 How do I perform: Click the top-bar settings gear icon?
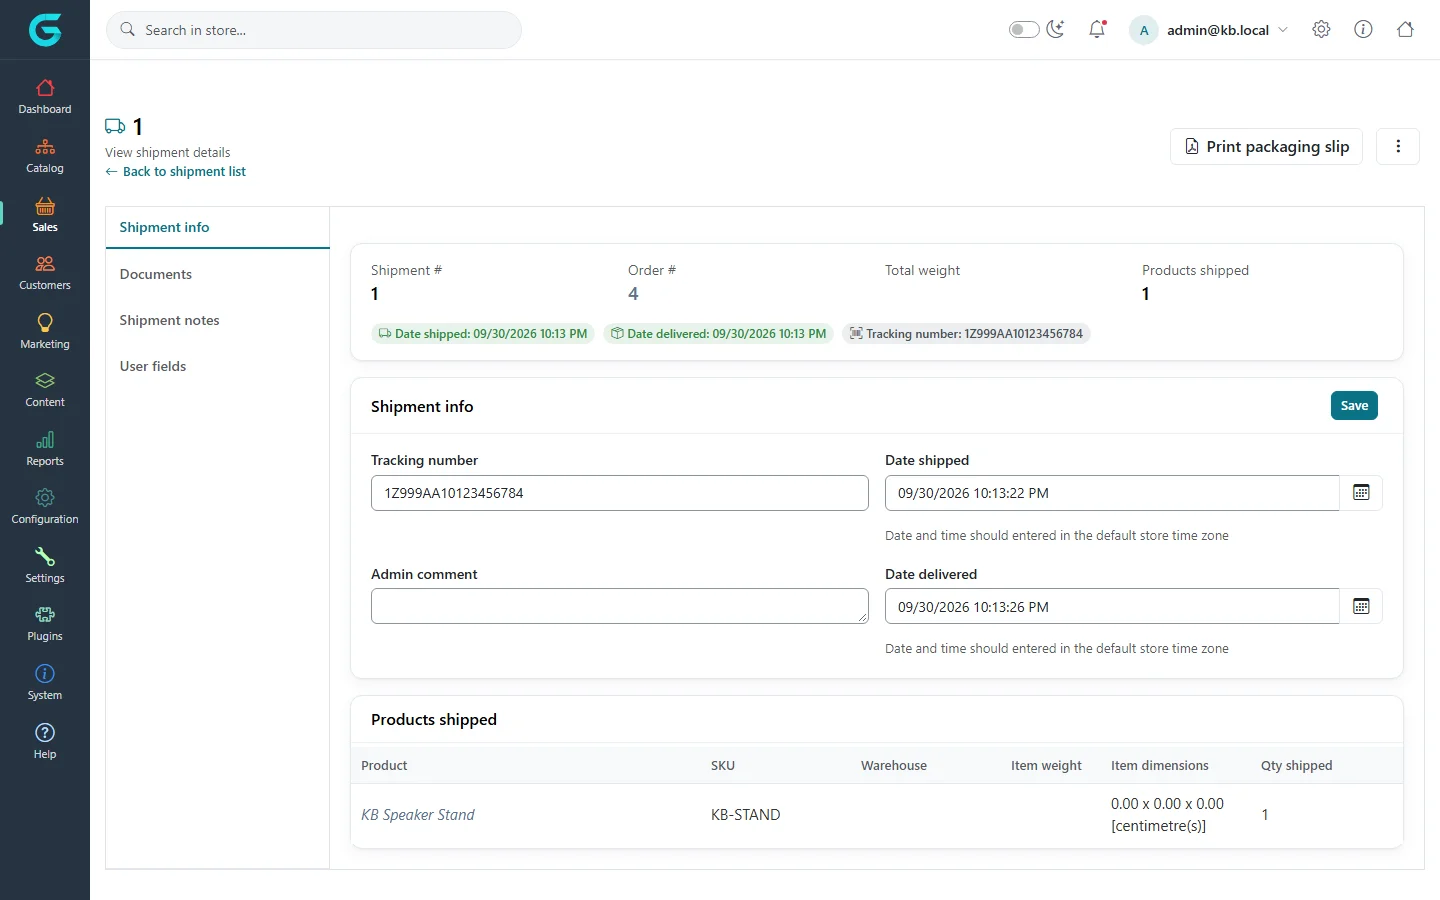pos(1321,30)
